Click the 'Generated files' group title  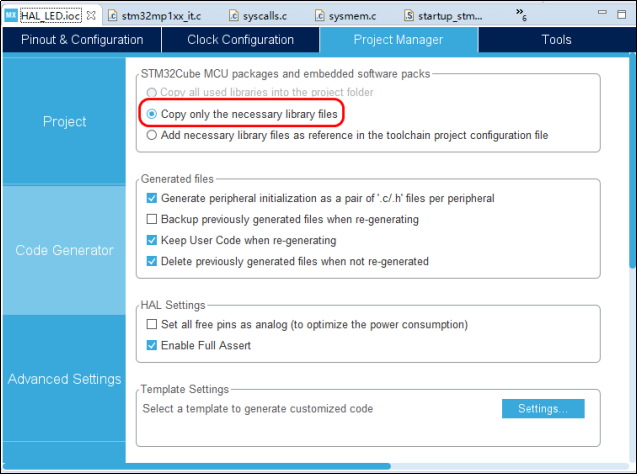pyautogui.click(x=177, y=179)
